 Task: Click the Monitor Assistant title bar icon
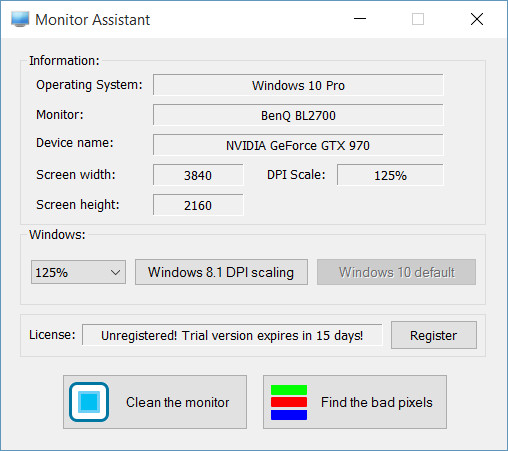click(x=20, y=19)
